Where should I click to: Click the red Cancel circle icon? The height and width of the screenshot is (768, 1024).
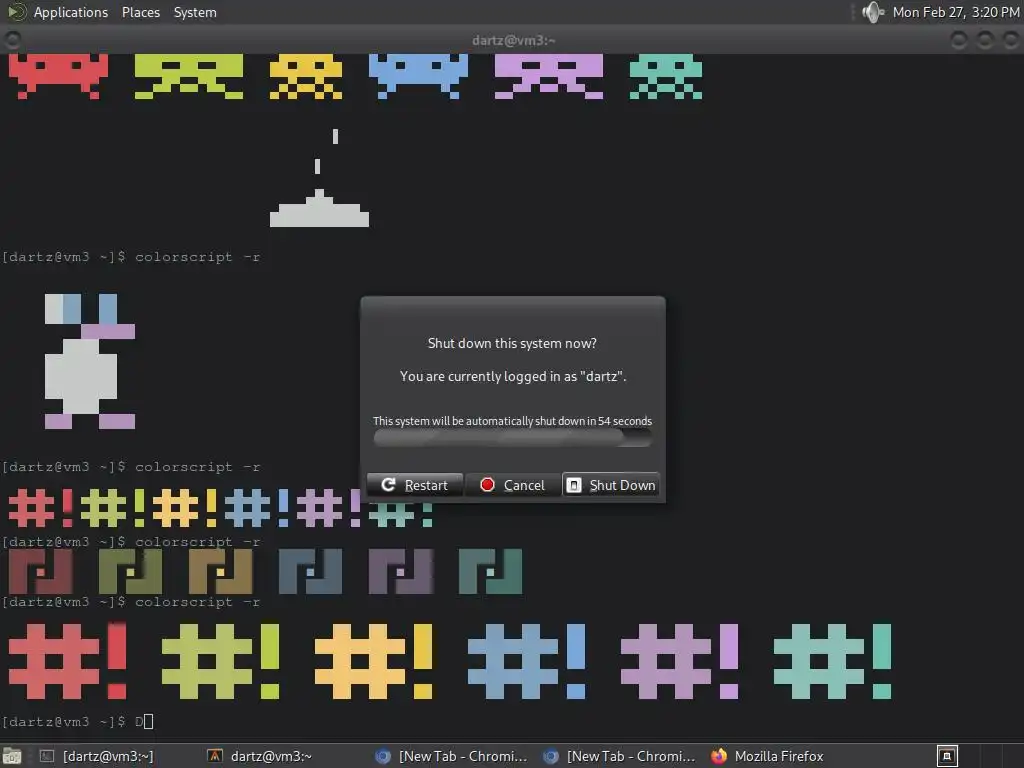tap(487, 485)
